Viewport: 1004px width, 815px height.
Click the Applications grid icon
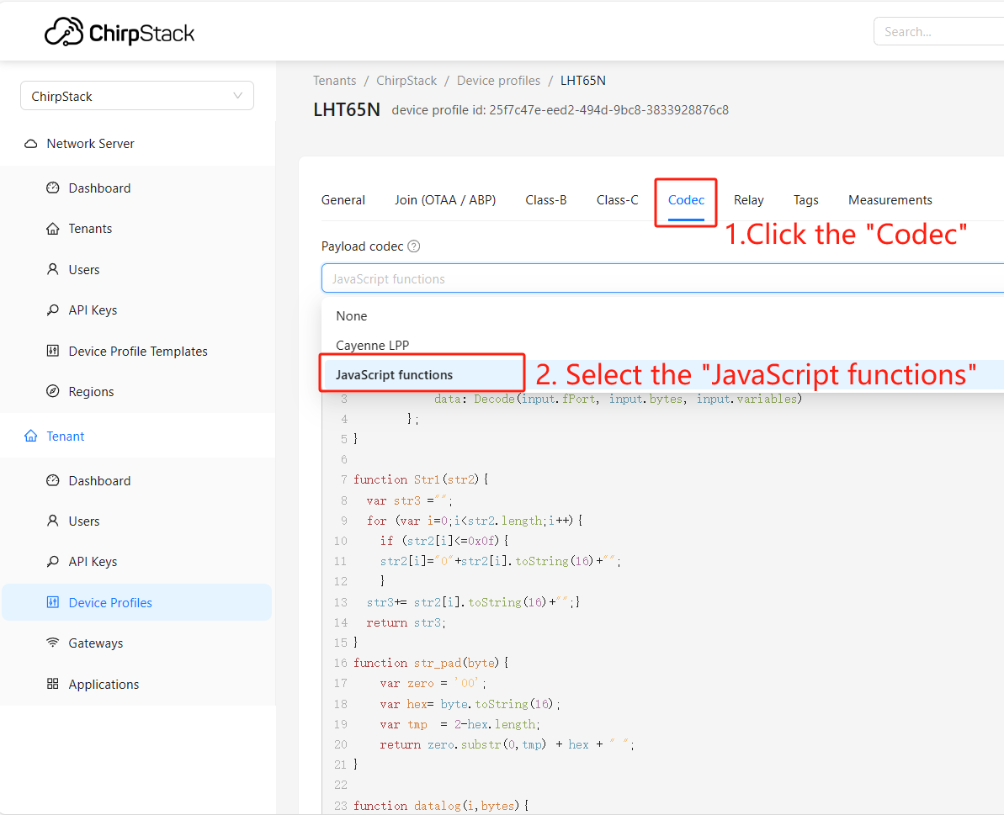(x=53, y=684)
